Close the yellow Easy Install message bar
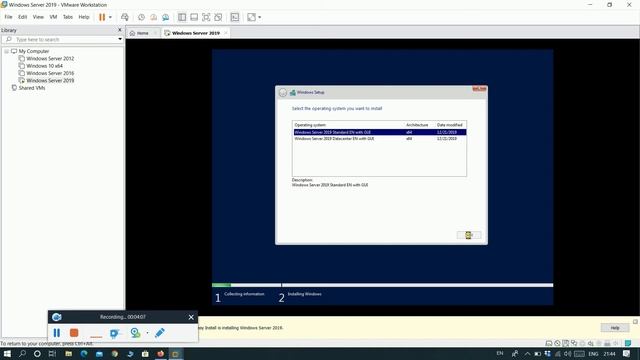 pyautogui.click(x=635, y=322)
